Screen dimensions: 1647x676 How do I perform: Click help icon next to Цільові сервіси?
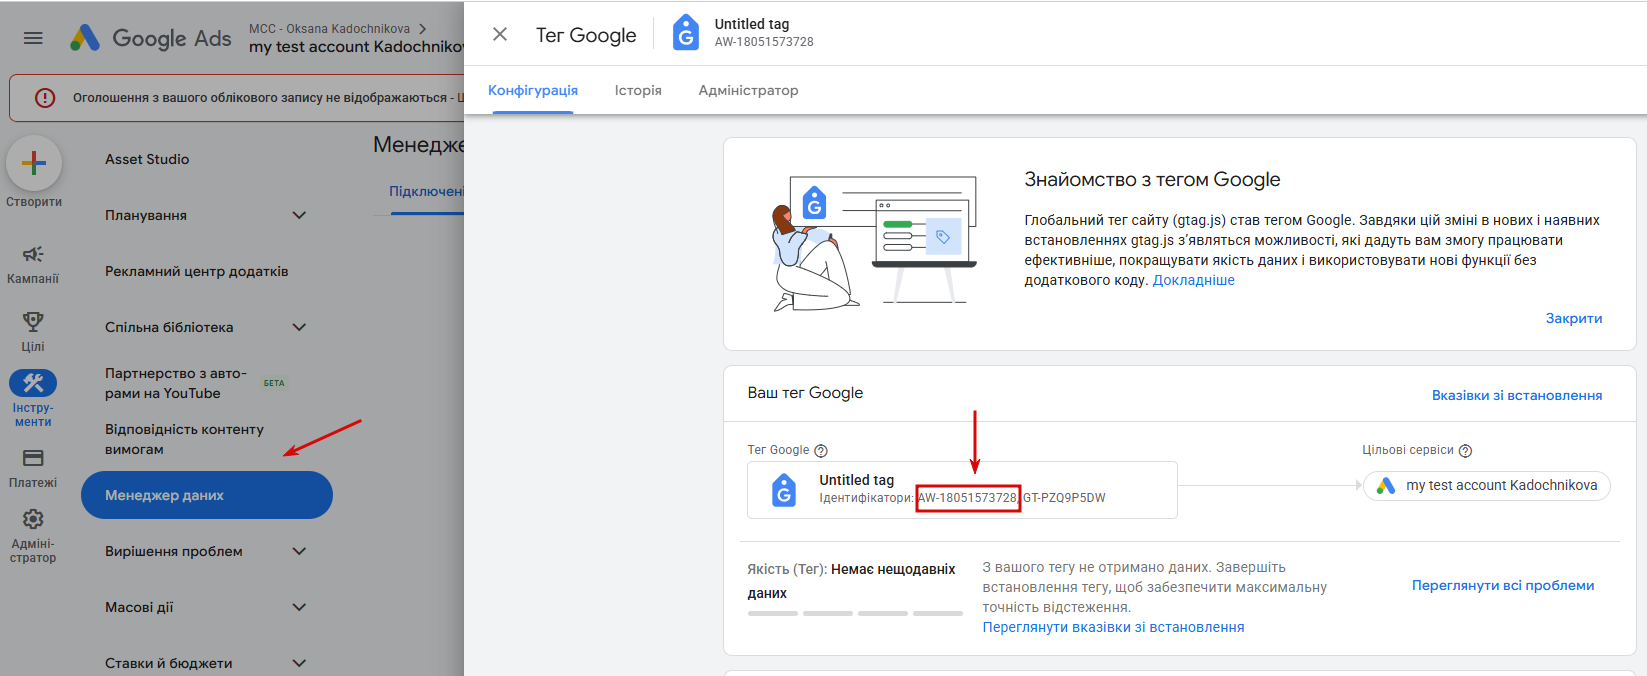(1465, 451)
